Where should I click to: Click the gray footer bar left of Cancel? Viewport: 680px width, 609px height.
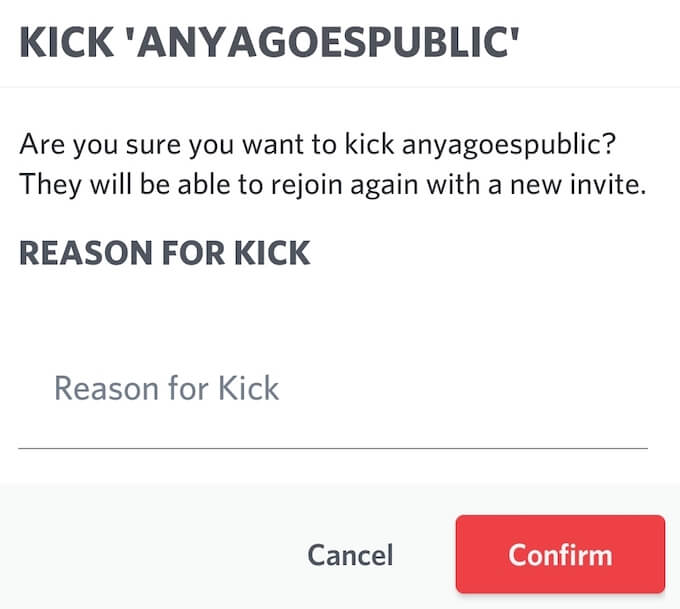pyautogui.click(x=150, y=555)
